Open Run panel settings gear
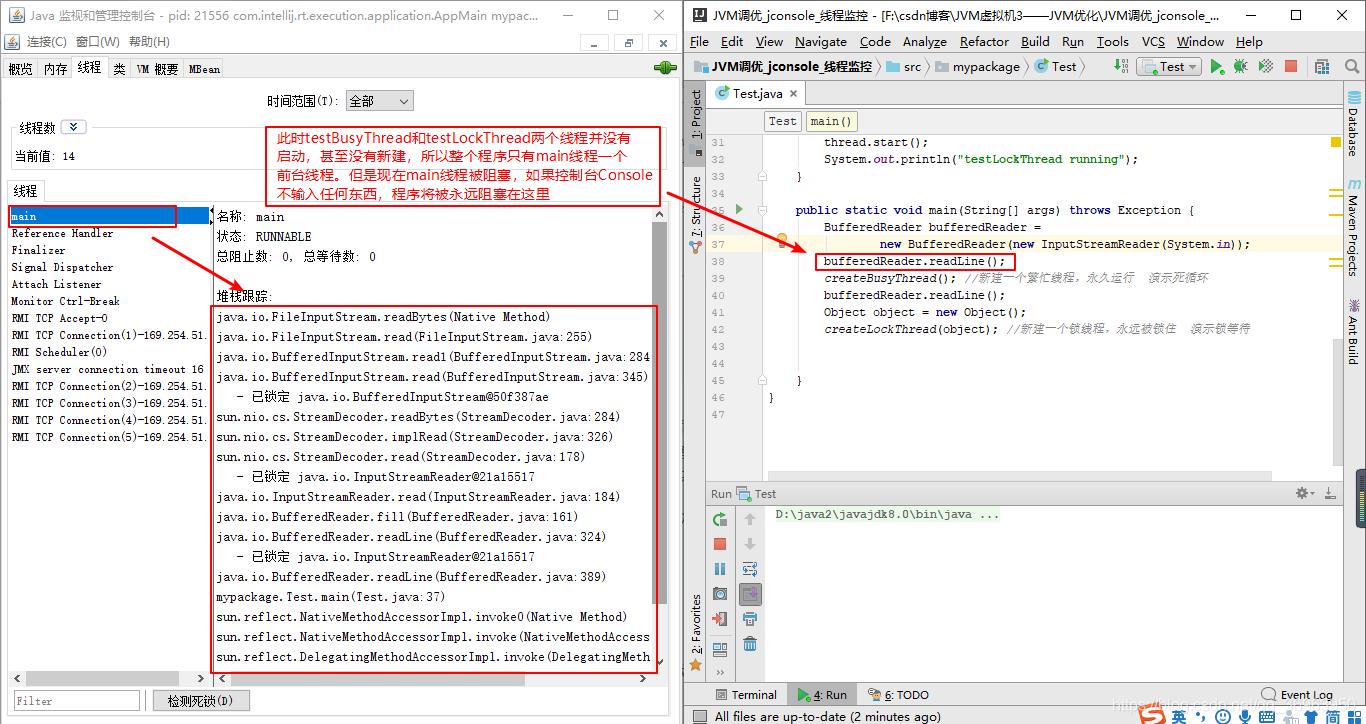Image resolution: width=1366 pixels, height=724 pixels. [x=1304, y=493]
